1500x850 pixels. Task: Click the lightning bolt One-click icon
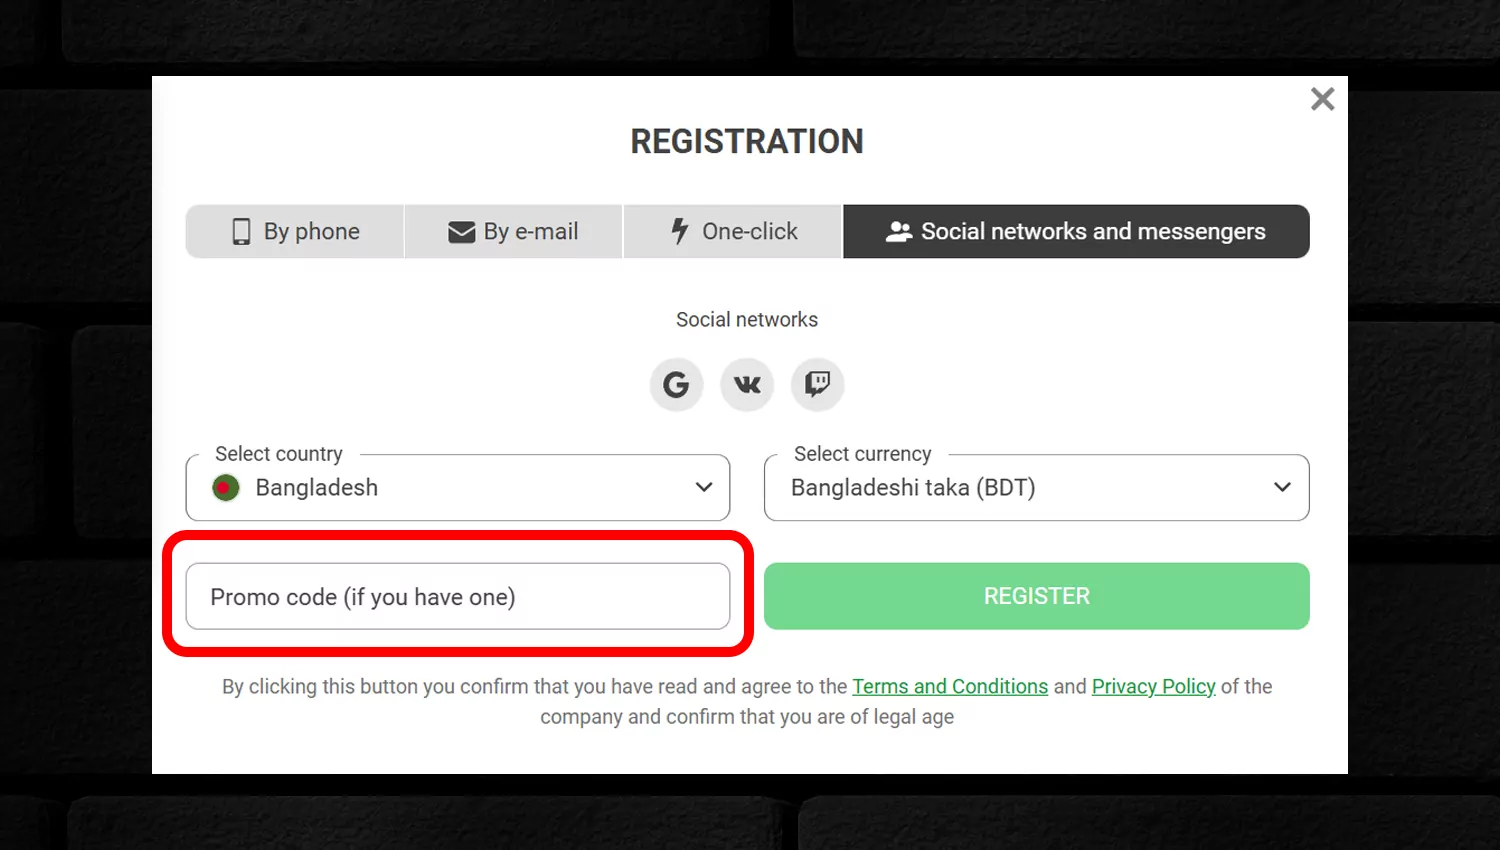tap(680, 231)
